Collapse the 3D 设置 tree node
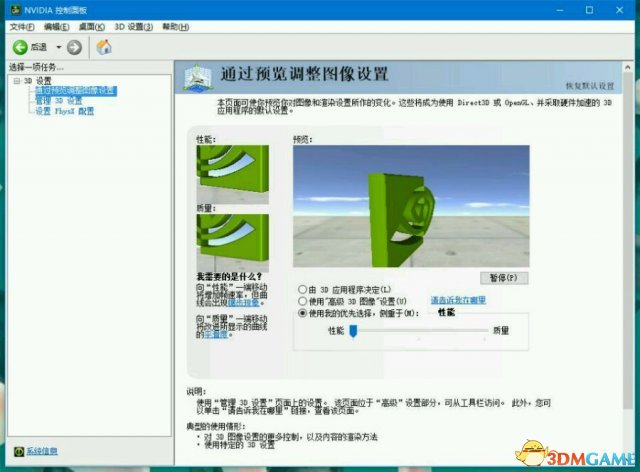Viewport: 640px width, 472px height. [17, 81]
